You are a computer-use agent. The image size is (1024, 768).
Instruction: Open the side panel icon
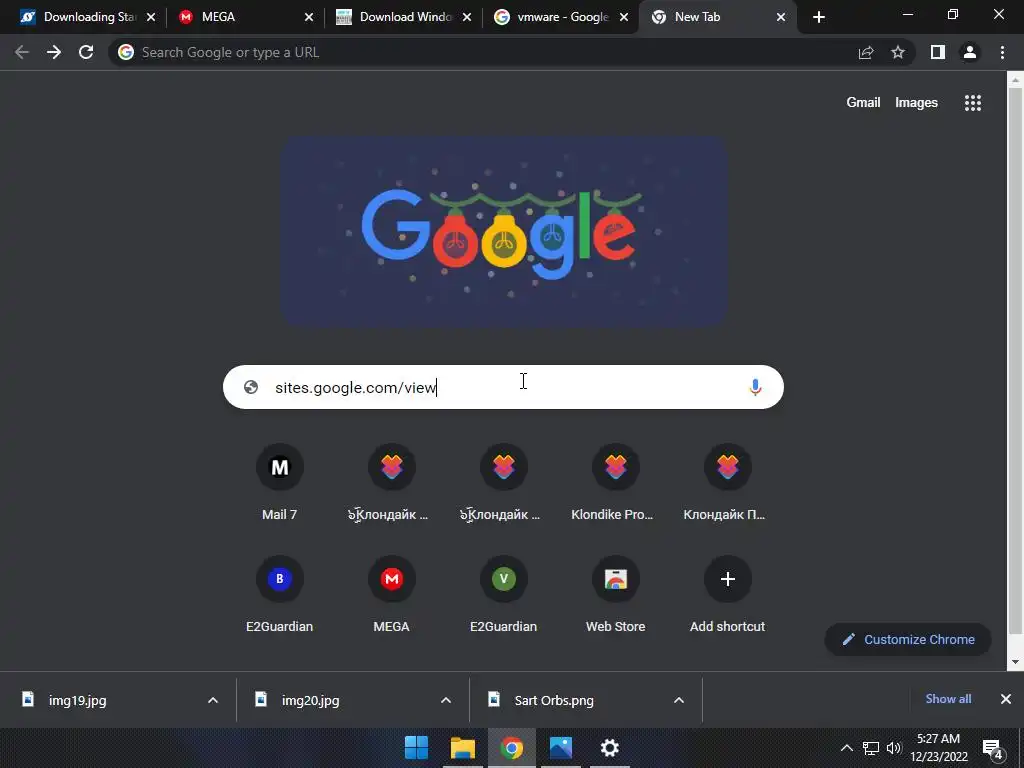point(938,52)
